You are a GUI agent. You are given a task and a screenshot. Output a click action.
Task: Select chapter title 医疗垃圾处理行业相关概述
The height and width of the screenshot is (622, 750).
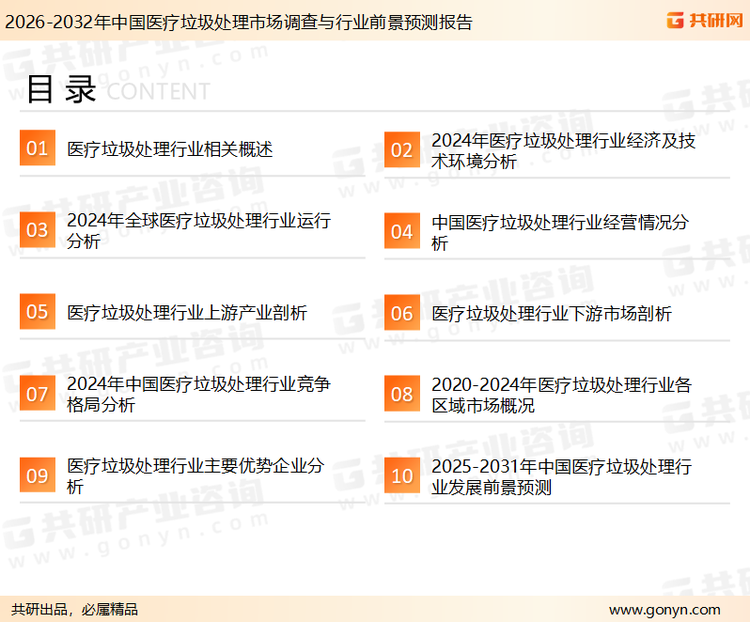tap(170, 149)
